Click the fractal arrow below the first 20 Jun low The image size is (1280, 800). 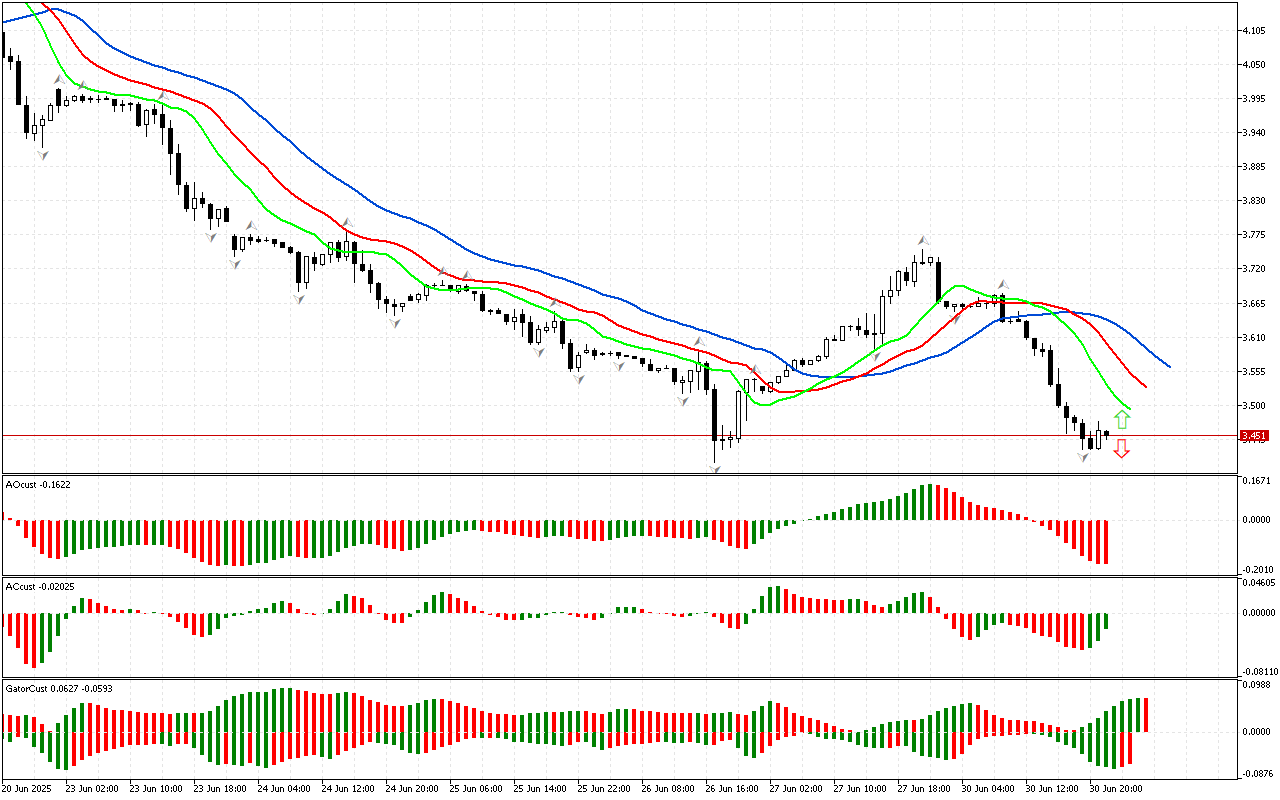click(x=42, y=155)
